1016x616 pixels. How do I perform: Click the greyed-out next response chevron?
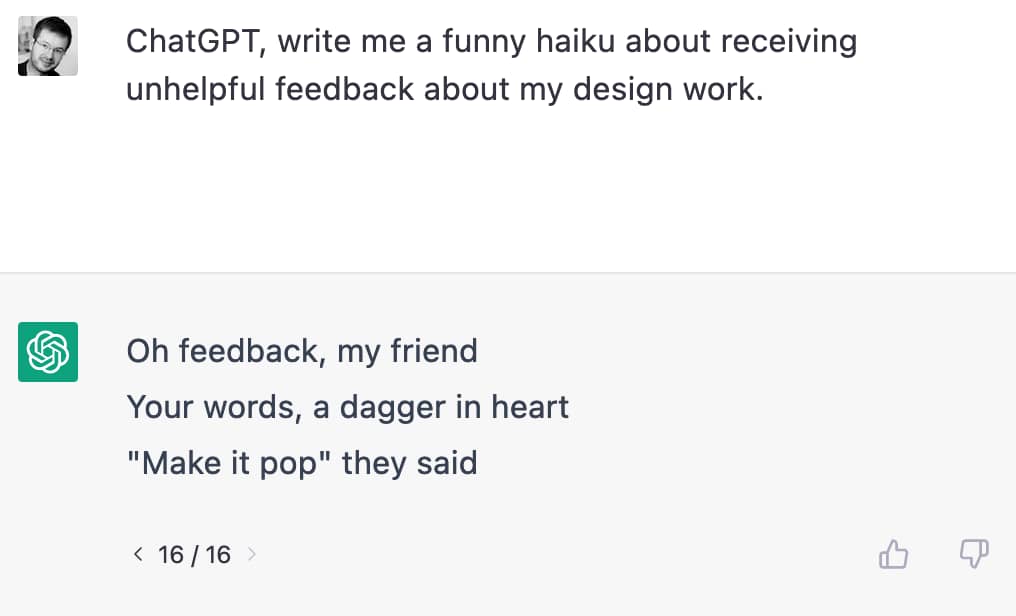click(x=252, y=554)
